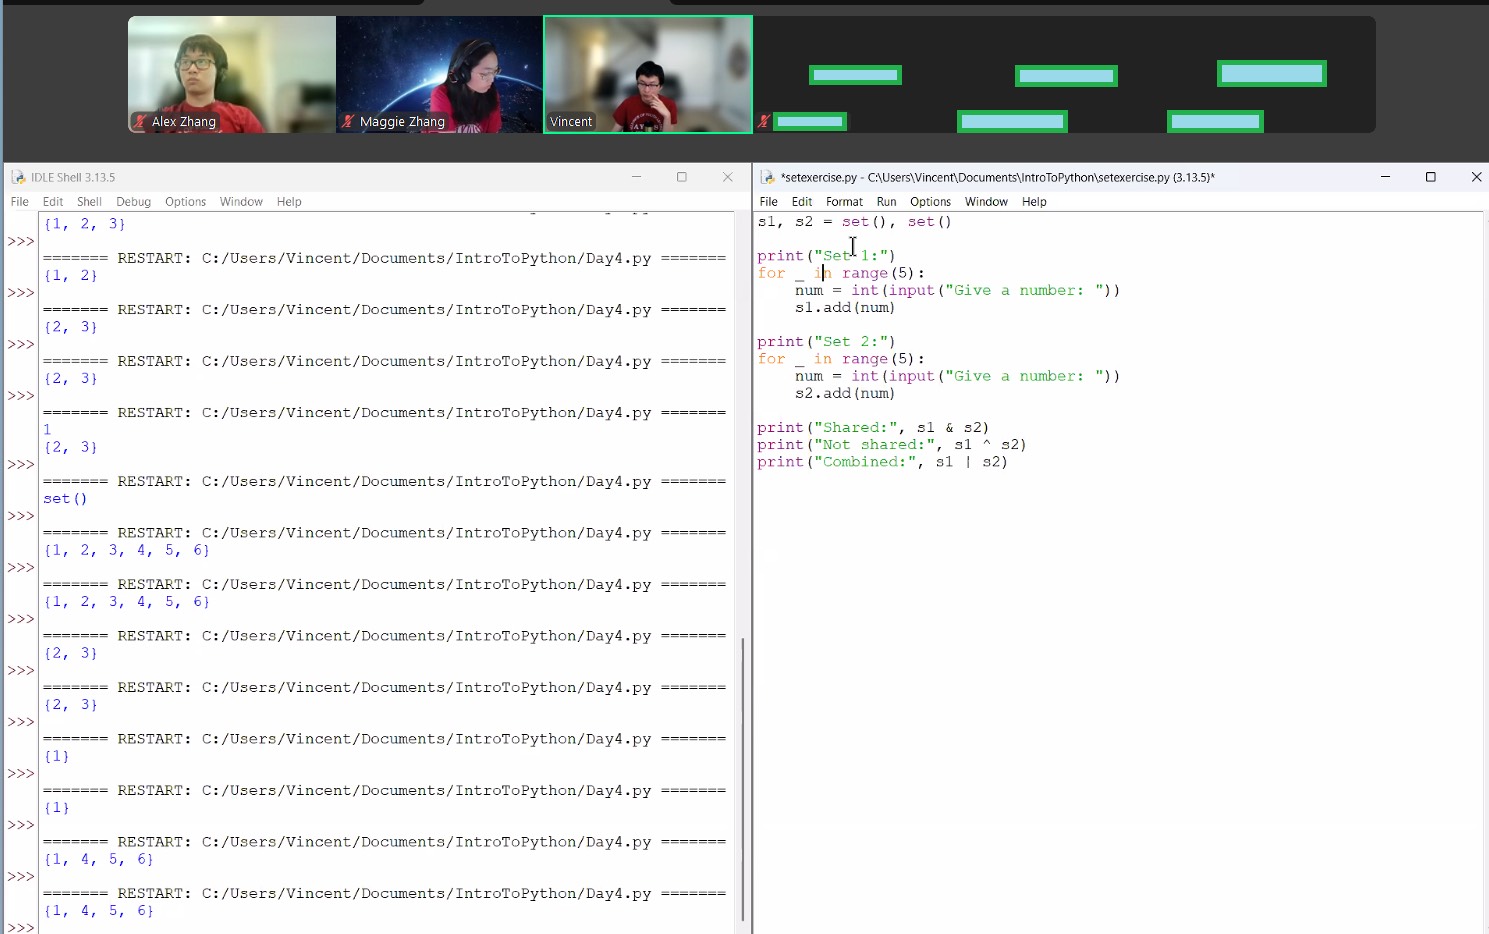
Task: Maximize the IDLE Shell window
Action: point(682,177)
